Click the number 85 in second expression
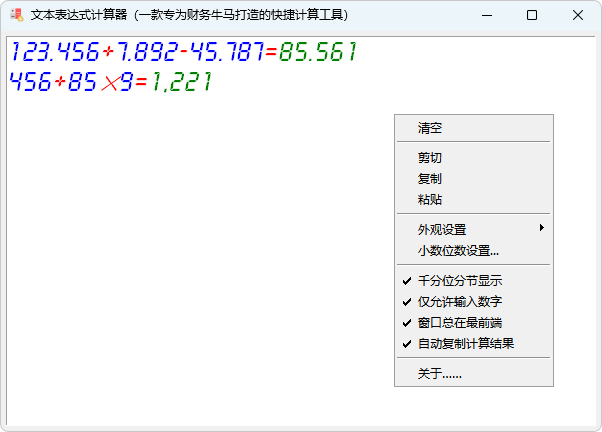This screenshot has height=432, width=602. tap(82, 81)
